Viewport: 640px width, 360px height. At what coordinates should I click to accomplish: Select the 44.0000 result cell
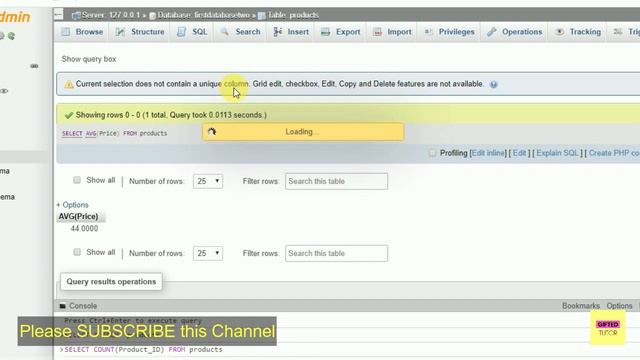pos(84,229)
